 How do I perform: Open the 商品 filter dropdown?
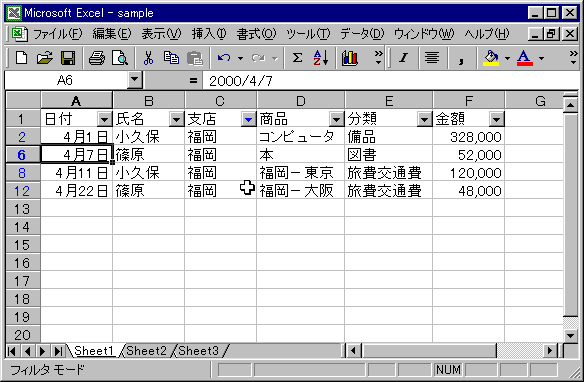[336, 119]
